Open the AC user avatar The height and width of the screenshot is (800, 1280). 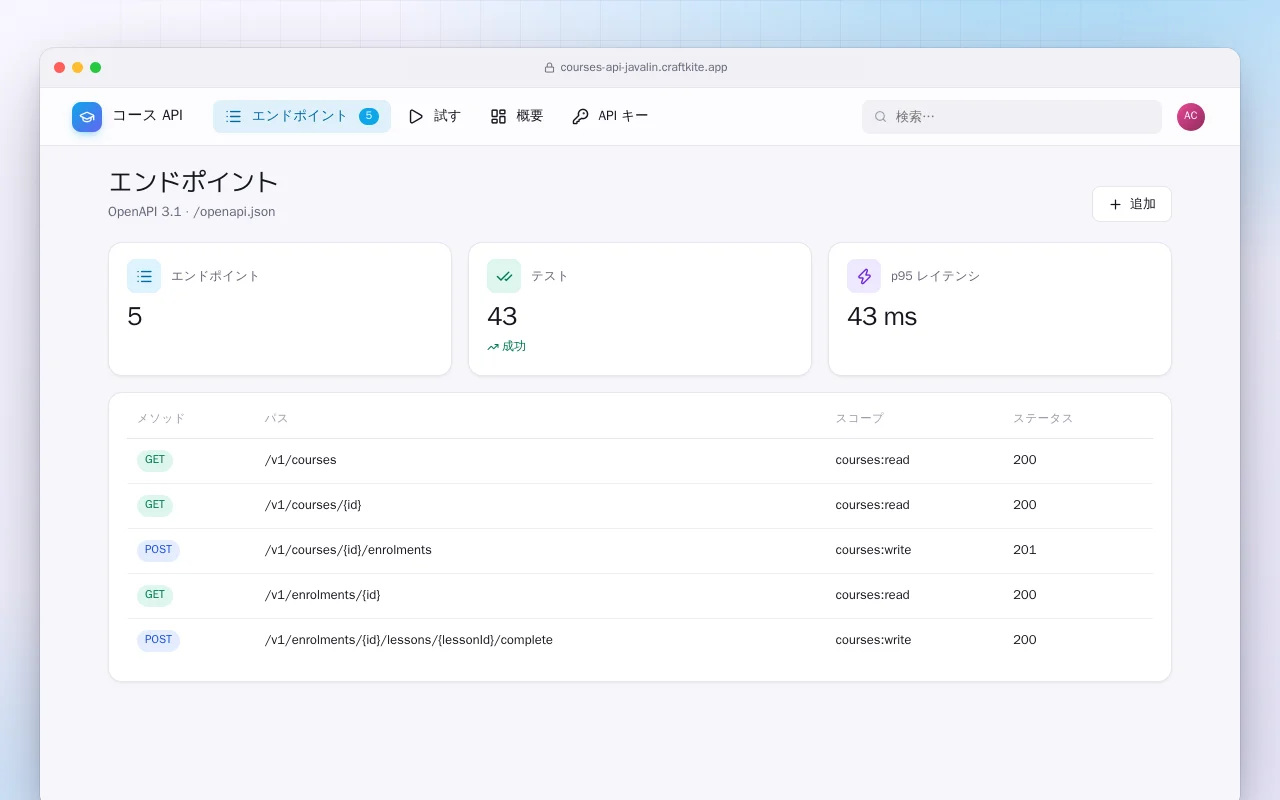pos(1191,117)
